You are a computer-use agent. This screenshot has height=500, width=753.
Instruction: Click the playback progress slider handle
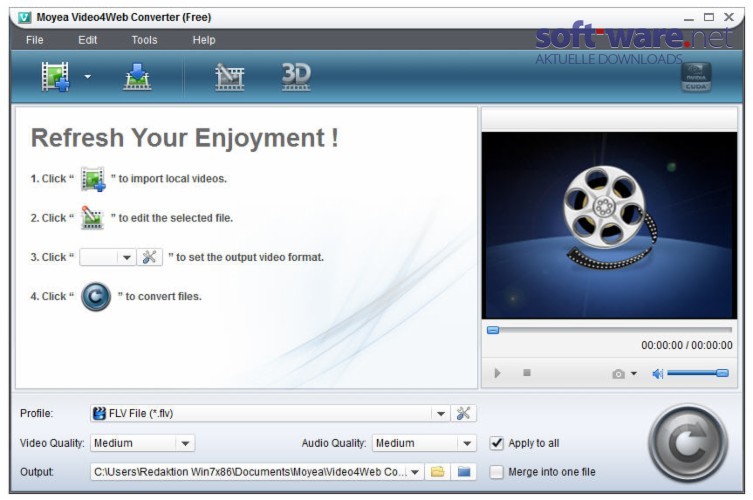point(493,330)
